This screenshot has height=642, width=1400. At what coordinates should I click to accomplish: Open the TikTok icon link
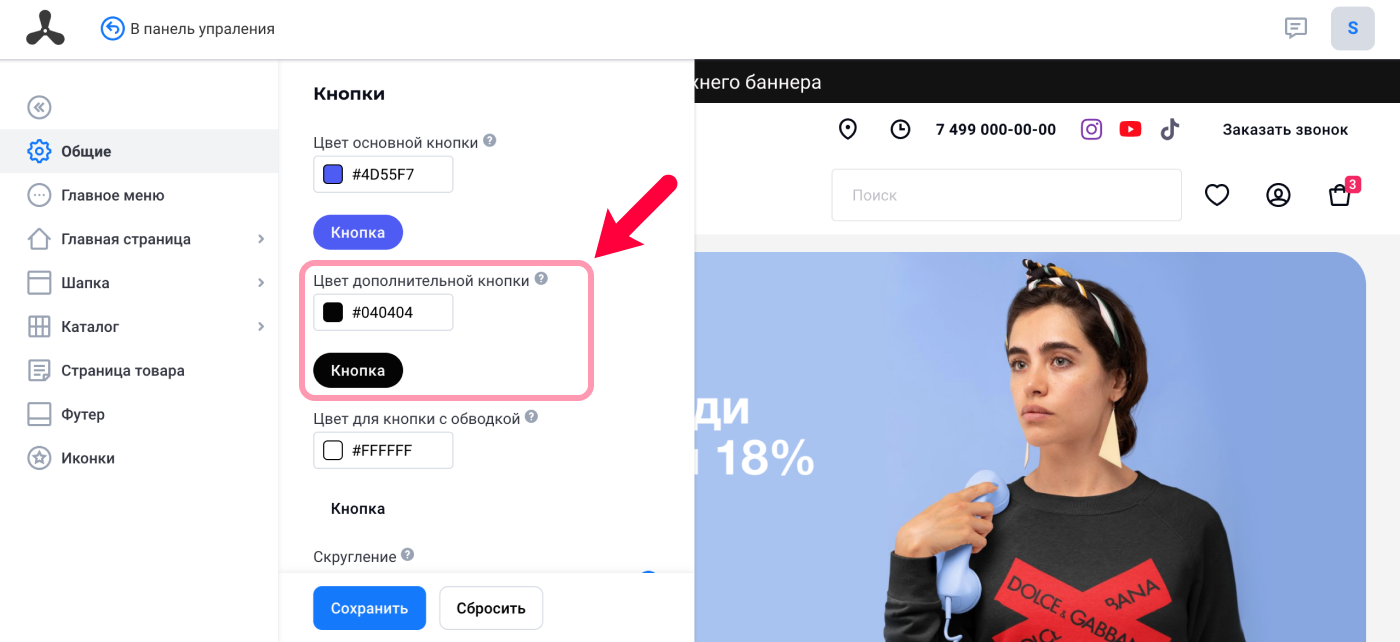point(1170,129)
